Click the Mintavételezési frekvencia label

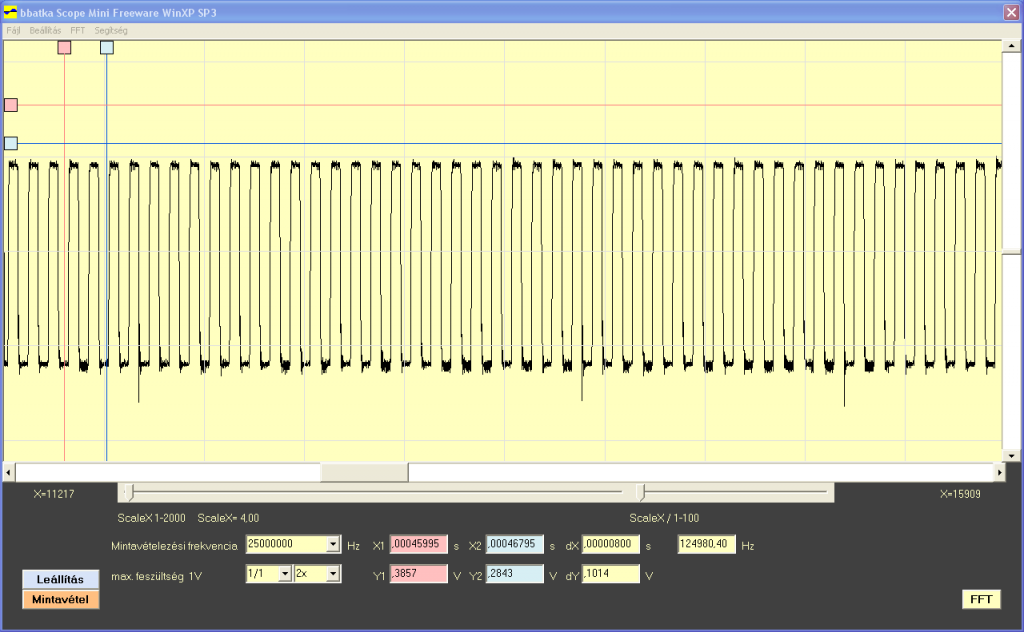174,546
